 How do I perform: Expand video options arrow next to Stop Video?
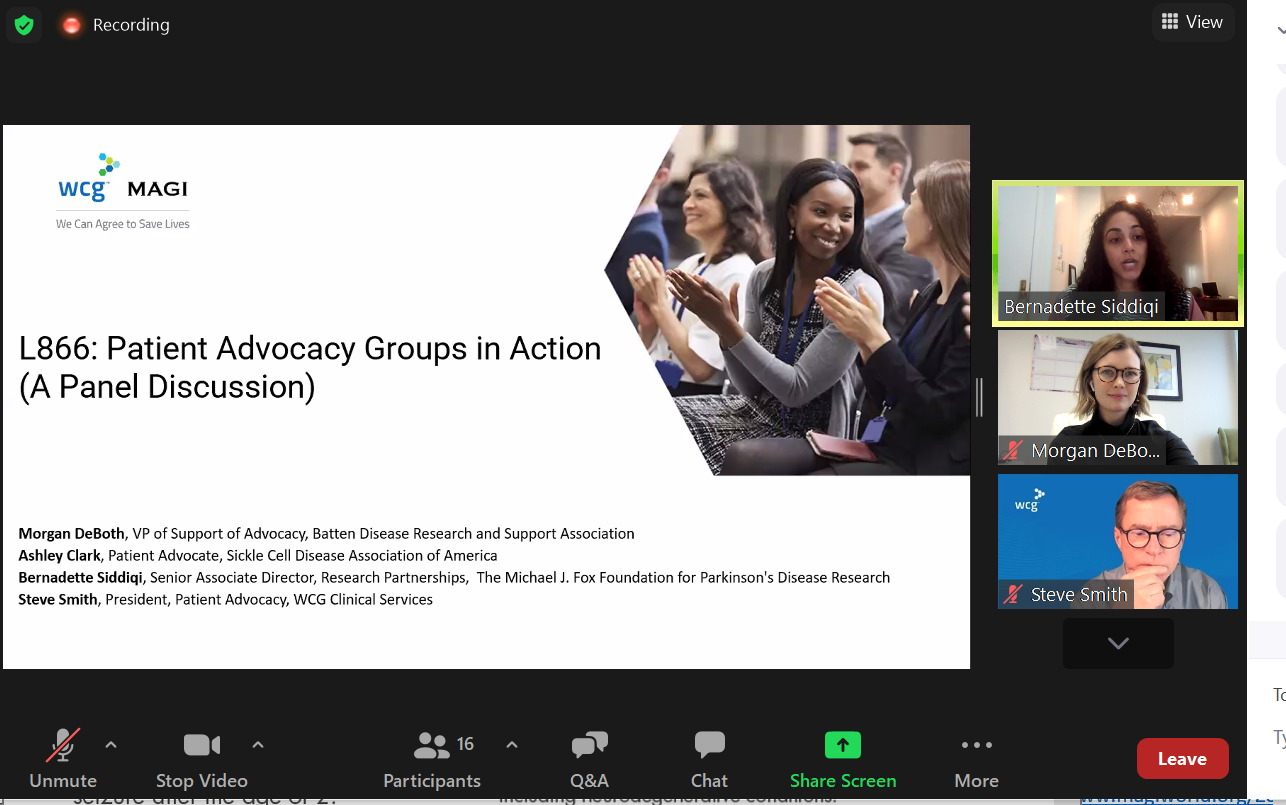(258, 745)
